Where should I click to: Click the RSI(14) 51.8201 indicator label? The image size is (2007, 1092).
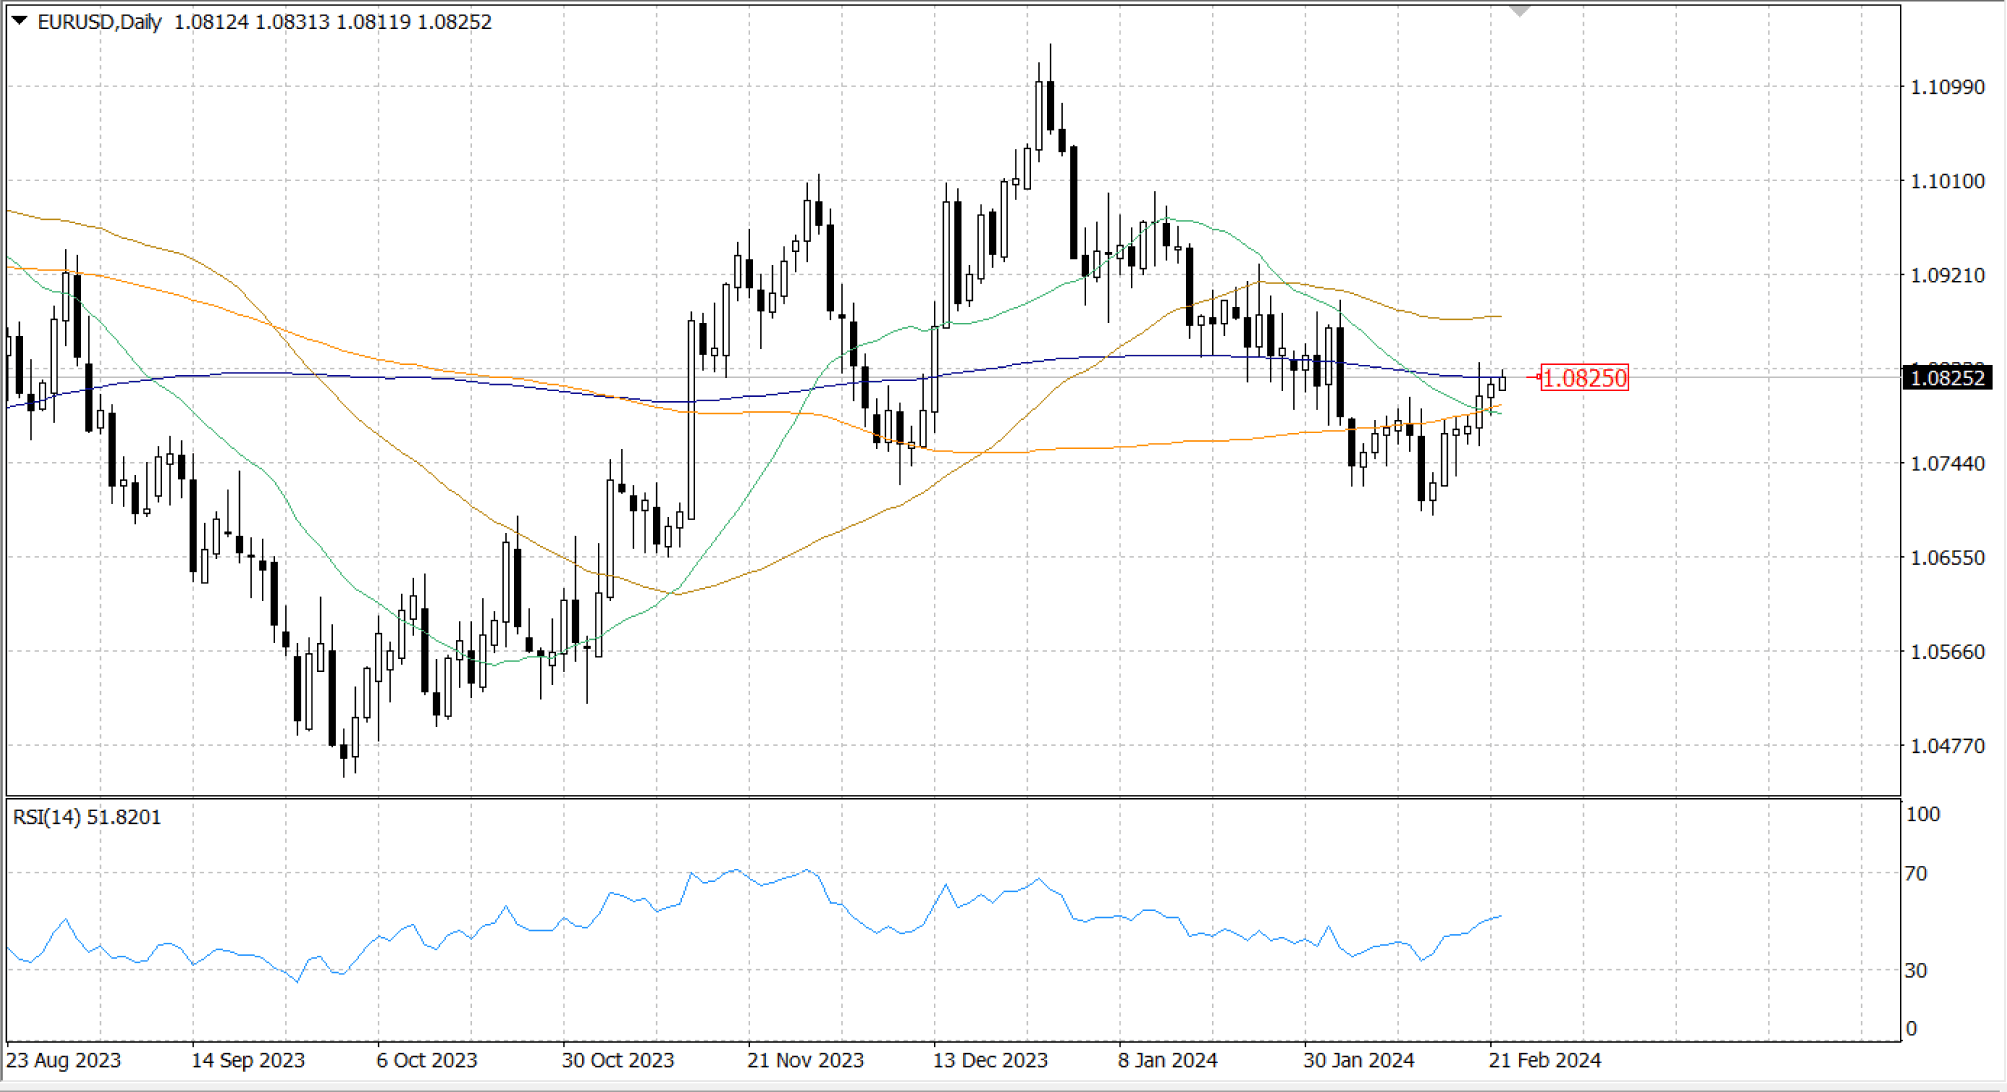point(87,817)
